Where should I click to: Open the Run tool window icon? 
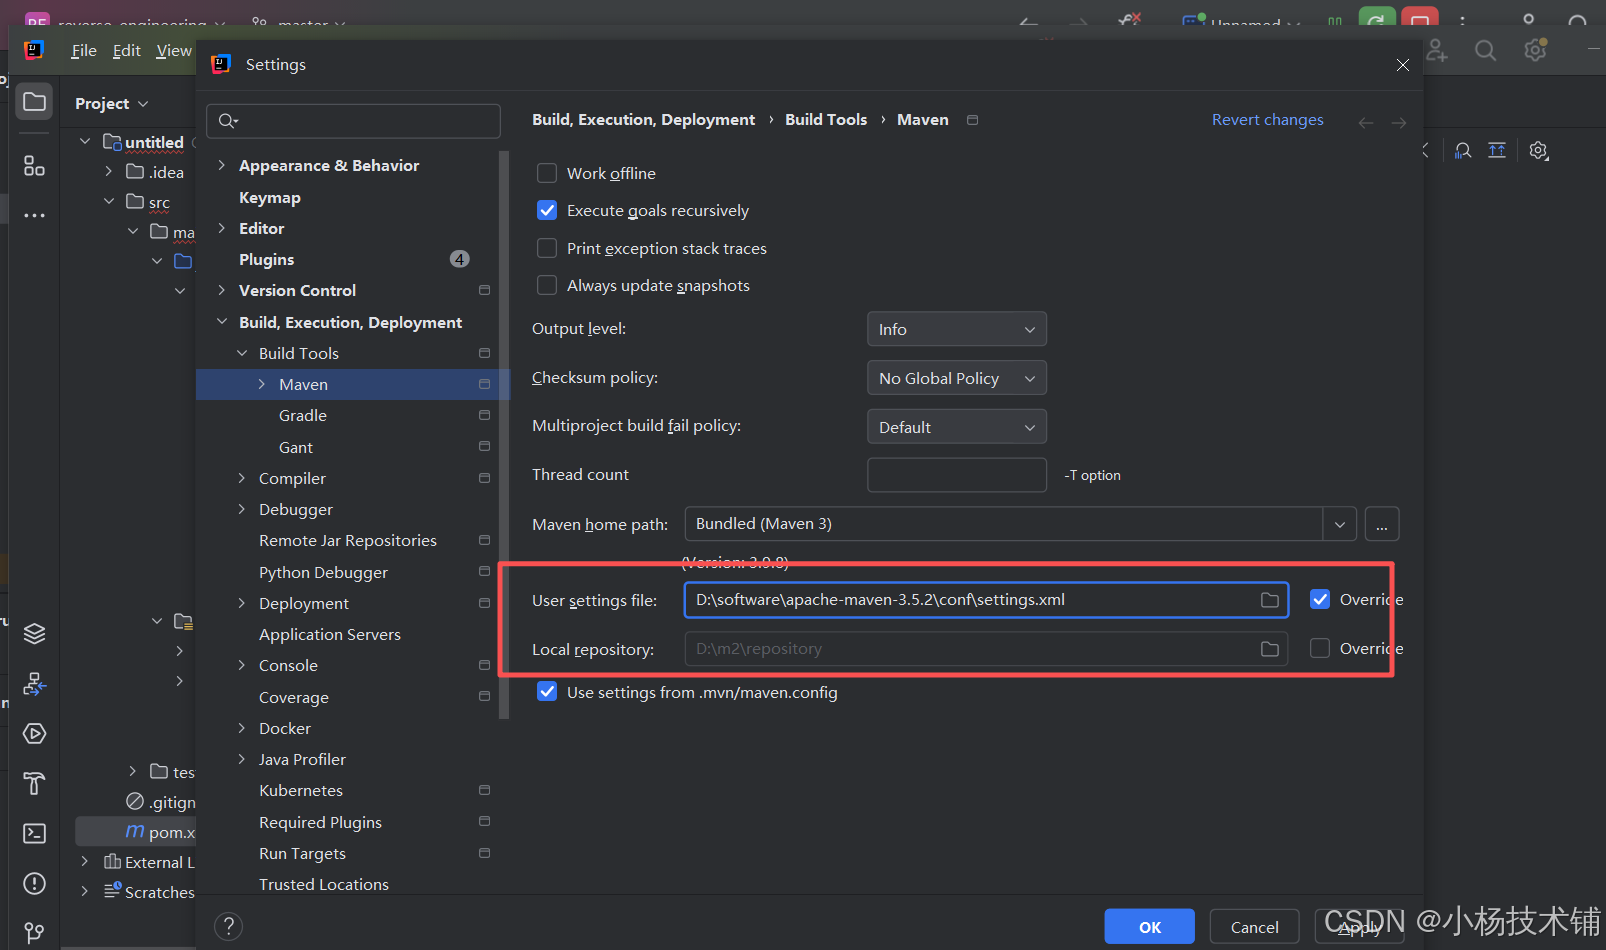34,733
